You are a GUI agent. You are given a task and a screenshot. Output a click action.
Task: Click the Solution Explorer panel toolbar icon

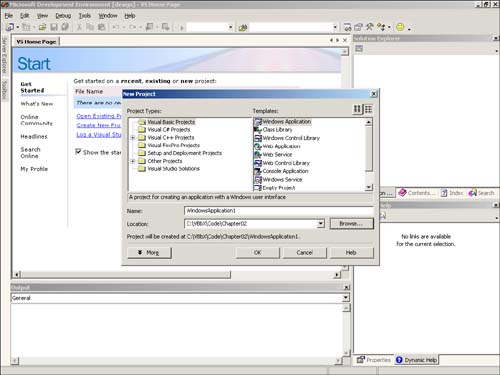[359, 49]
